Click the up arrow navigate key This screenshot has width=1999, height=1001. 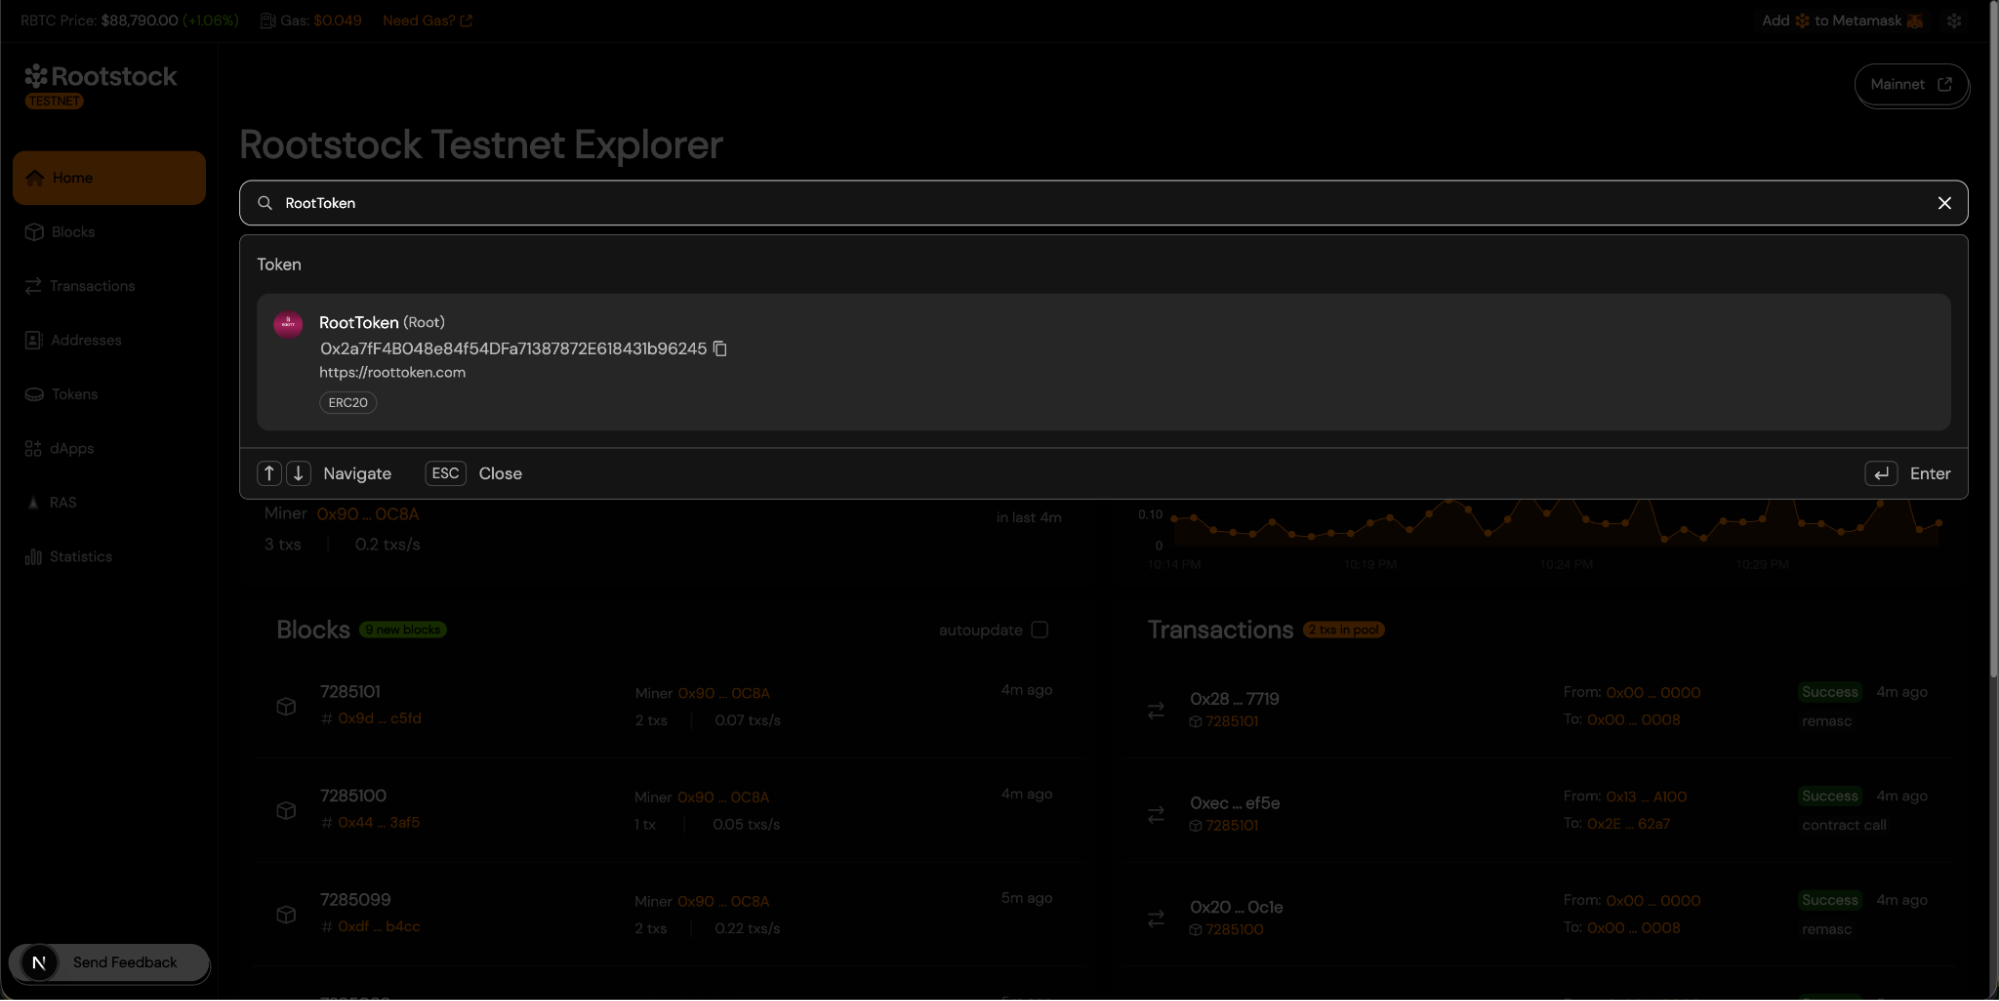pyautogui.click(x=269, y=474)
